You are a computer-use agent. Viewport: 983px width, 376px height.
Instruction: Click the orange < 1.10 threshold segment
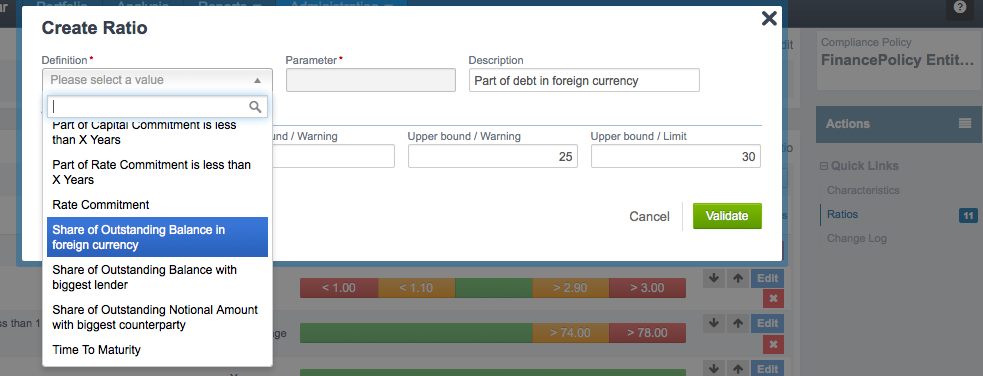pyautogui.click(x=416, y=288)
